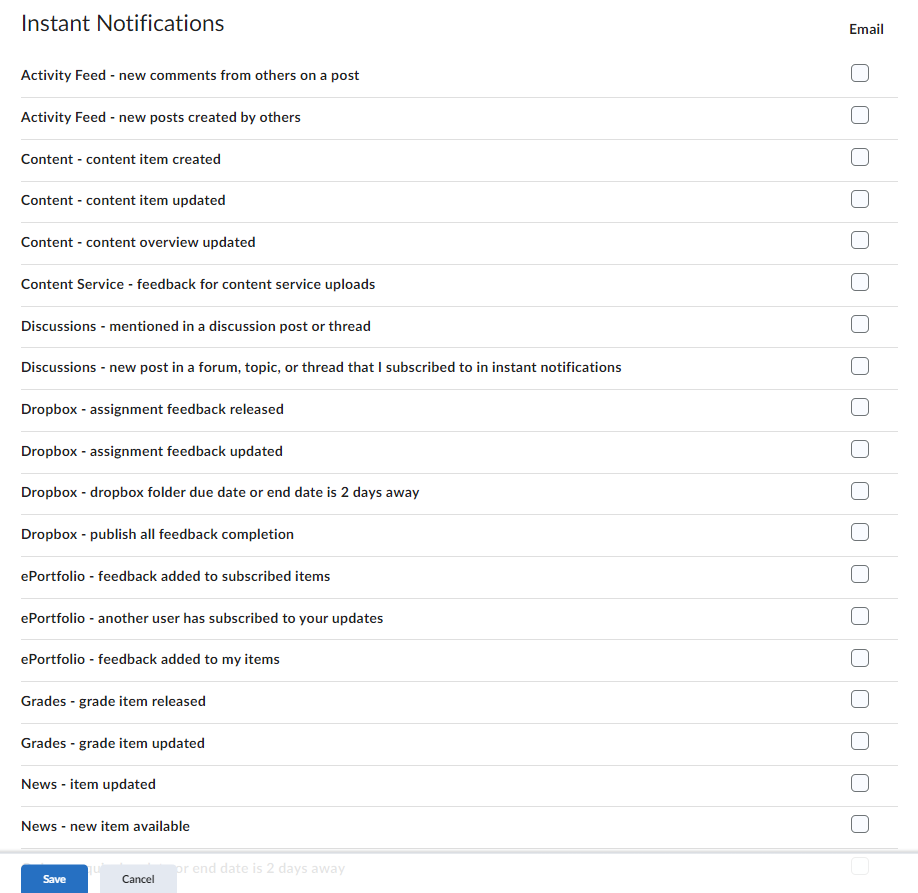This screenshot has height=893, width=918.
Task: Check email for assignment feedback updated
Action: (x=859, y=449)
